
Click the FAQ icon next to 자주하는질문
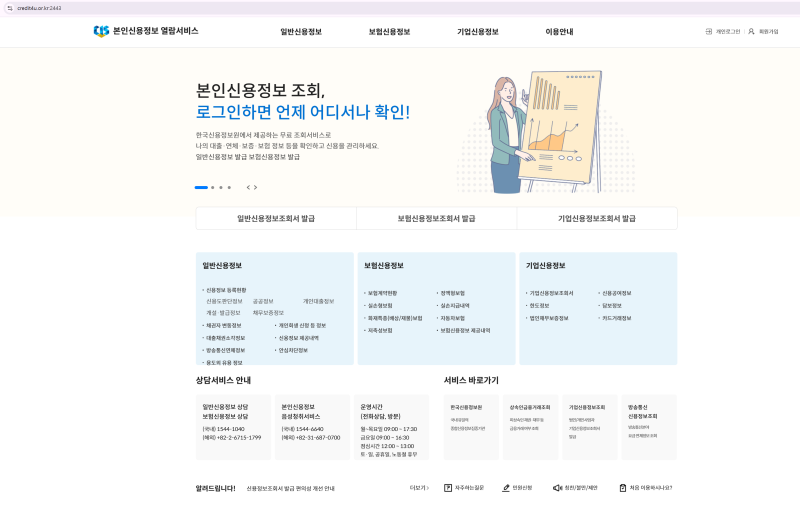pos(448,488)
